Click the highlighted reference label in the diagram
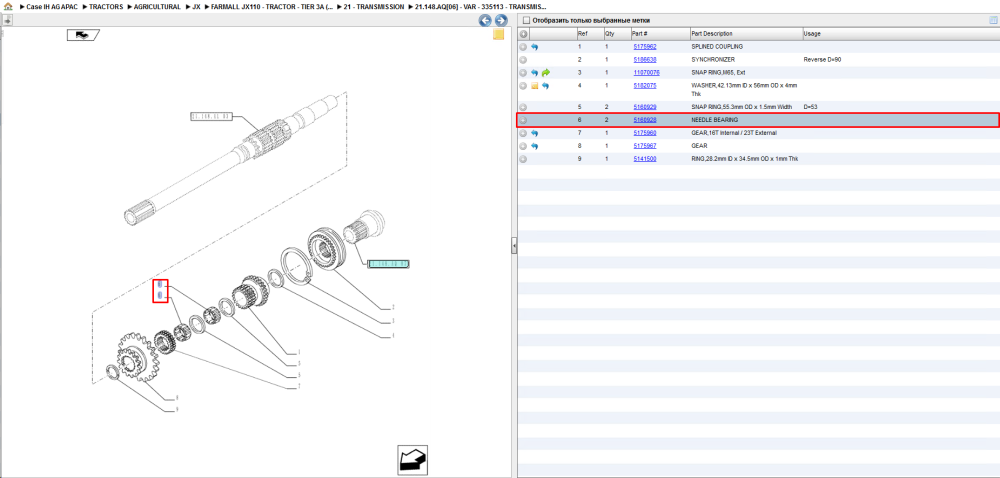The image size is (1000, 478). tap(388, 264)
